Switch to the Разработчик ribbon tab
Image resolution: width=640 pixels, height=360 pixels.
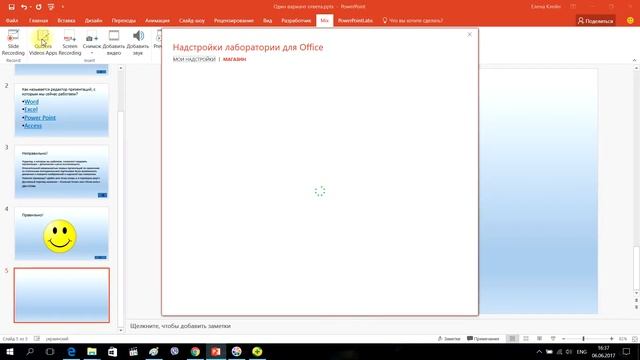[x=296, y=20]
